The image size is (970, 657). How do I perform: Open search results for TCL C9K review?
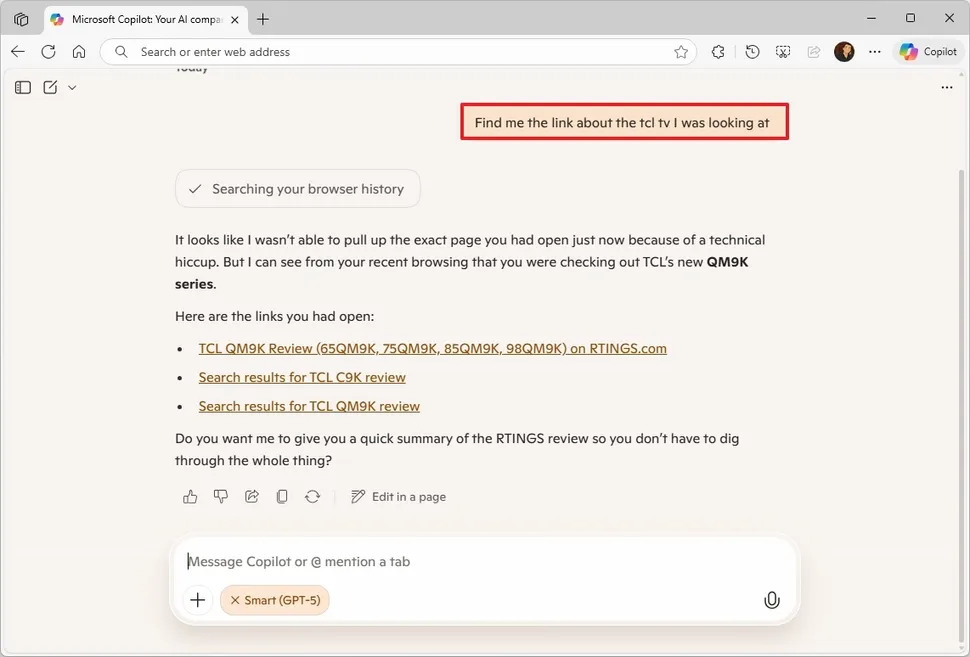tap(302, 377)
